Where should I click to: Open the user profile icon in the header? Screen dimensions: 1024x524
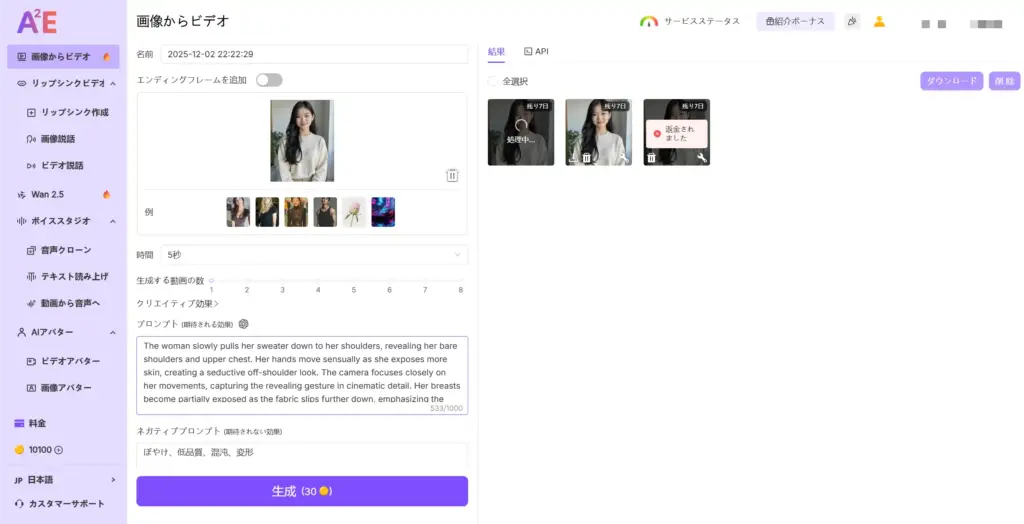pos(879,21)
